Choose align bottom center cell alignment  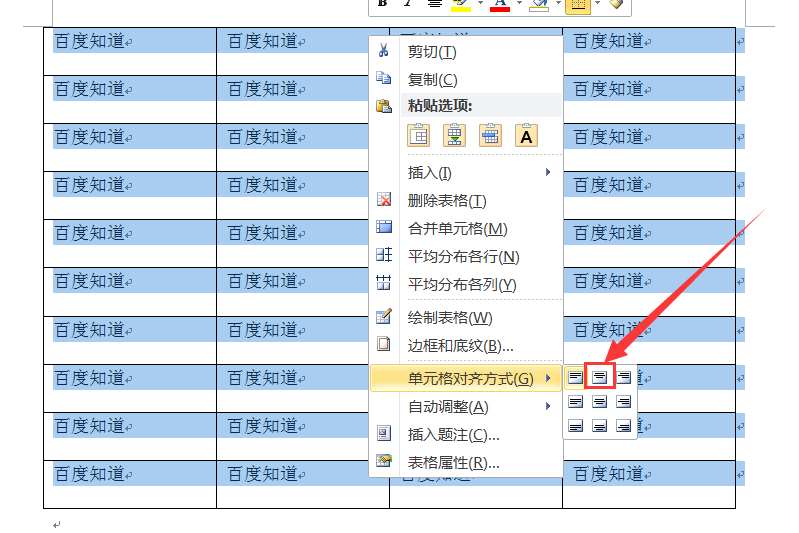599,425
